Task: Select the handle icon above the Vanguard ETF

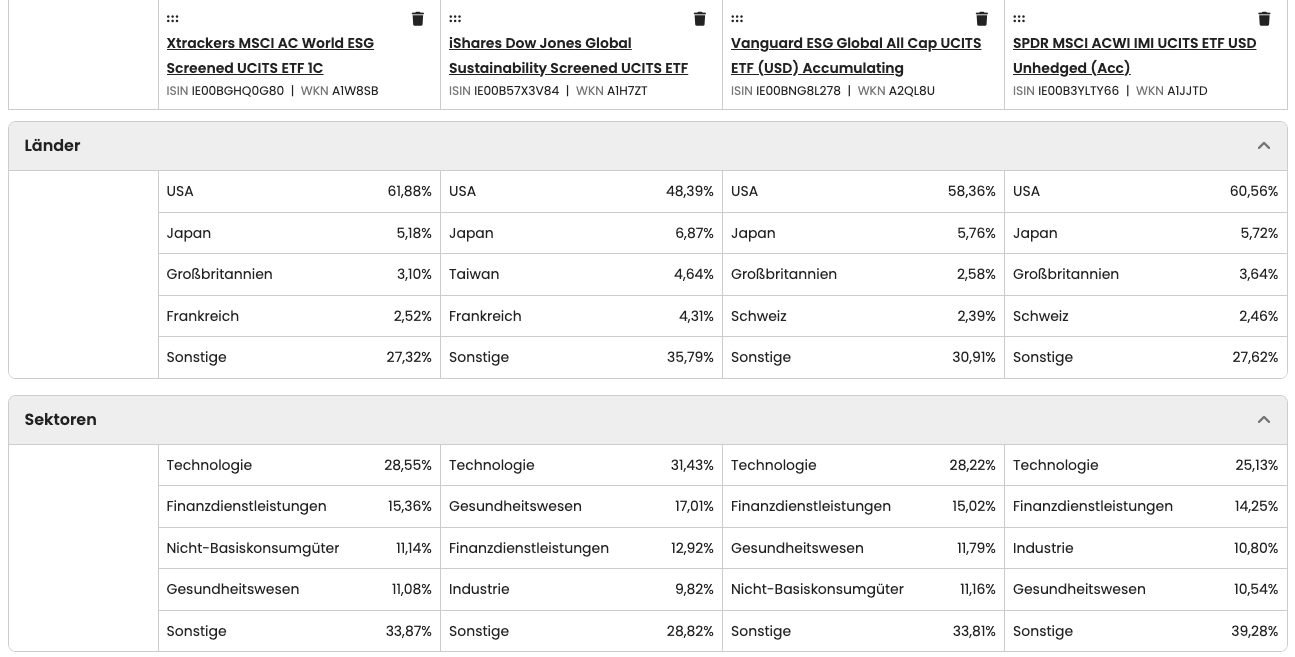Action: tap(737, 18)
